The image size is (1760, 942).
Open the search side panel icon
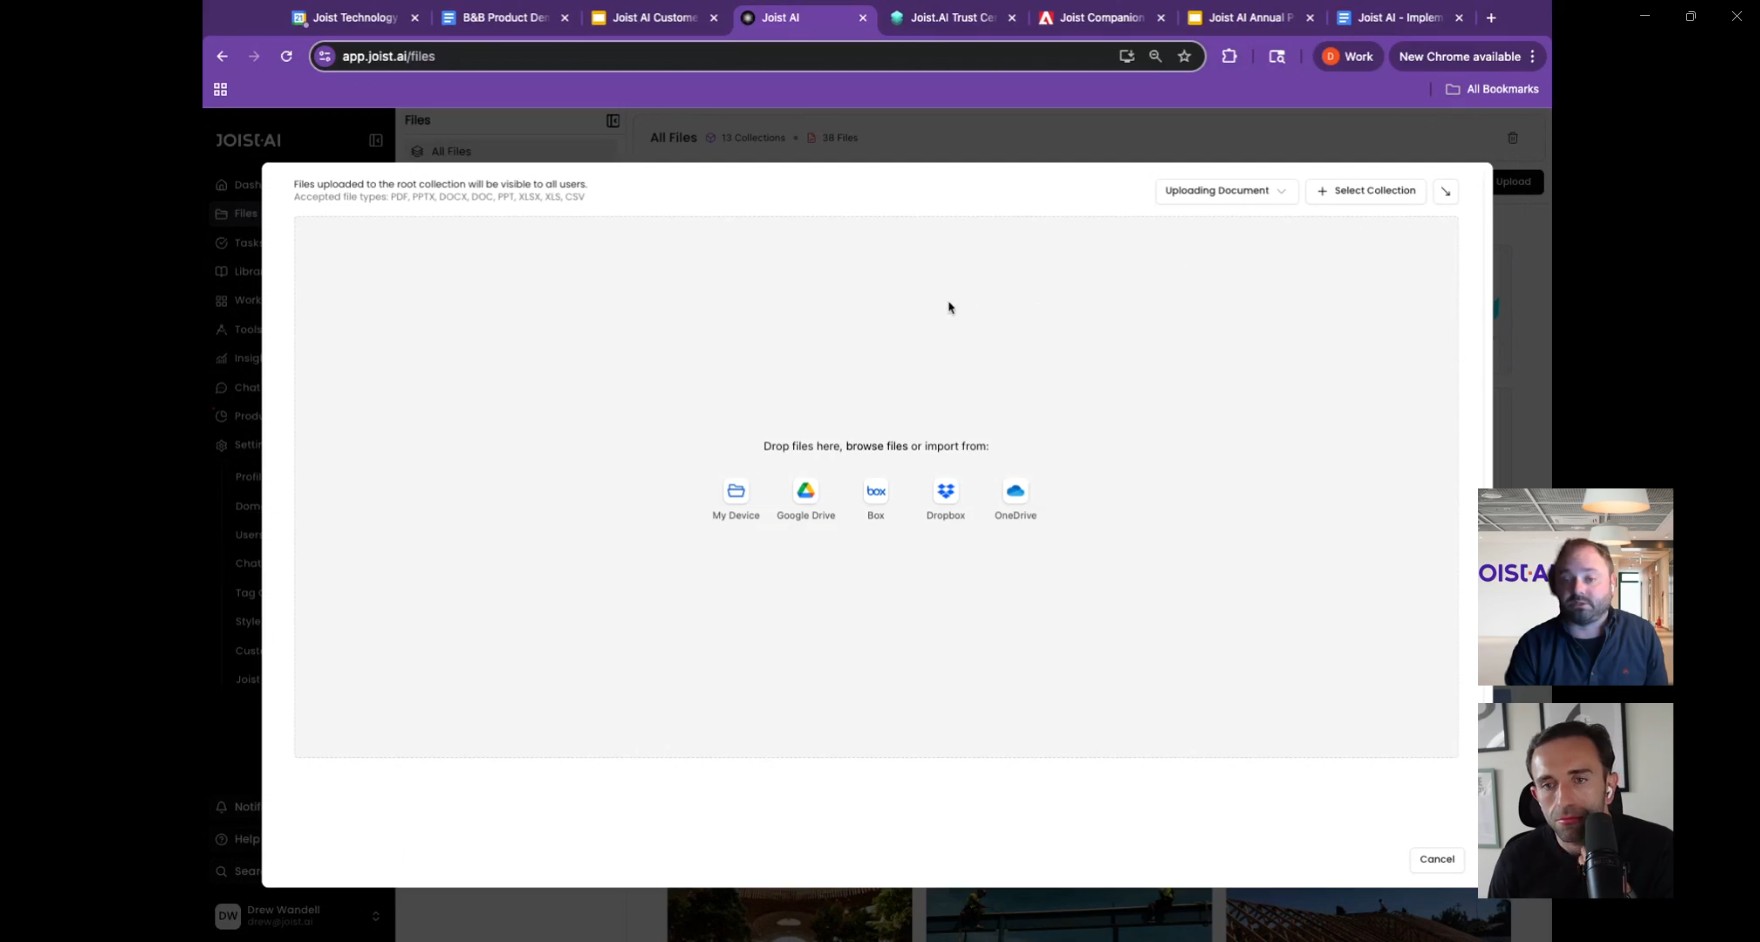pyautogui.click(x=1277, y=56)
